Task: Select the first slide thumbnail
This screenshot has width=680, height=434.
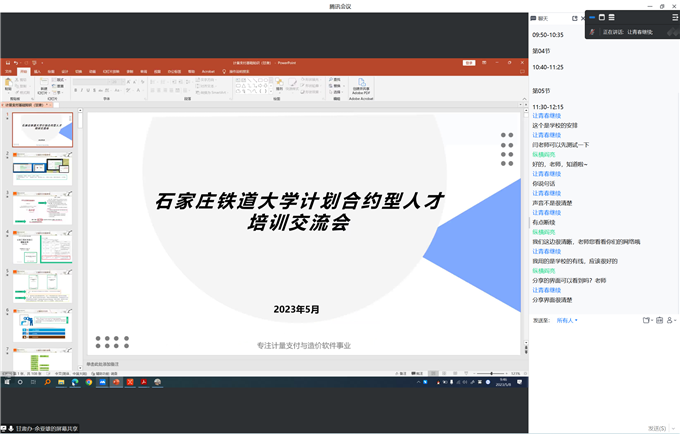Action: [x=42, y=130]
